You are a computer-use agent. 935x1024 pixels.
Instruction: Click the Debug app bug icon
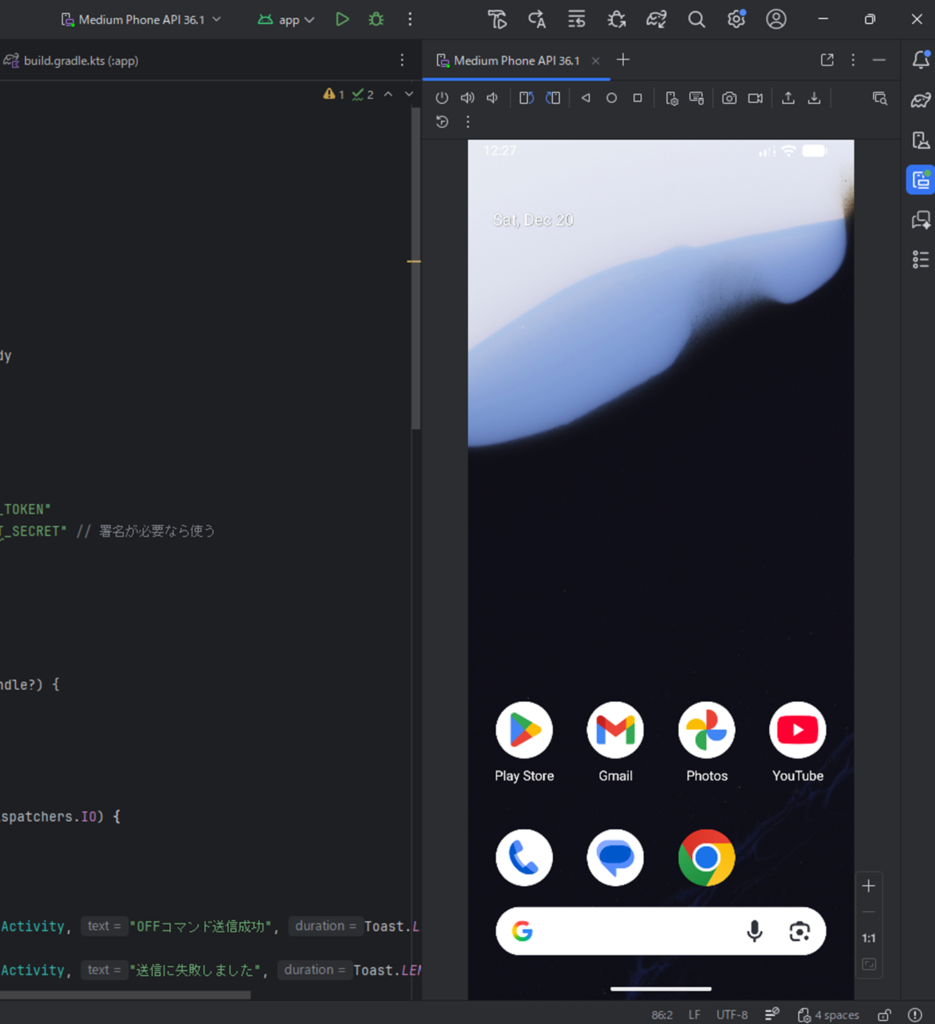pyautogui.click(x=376, y=20)
